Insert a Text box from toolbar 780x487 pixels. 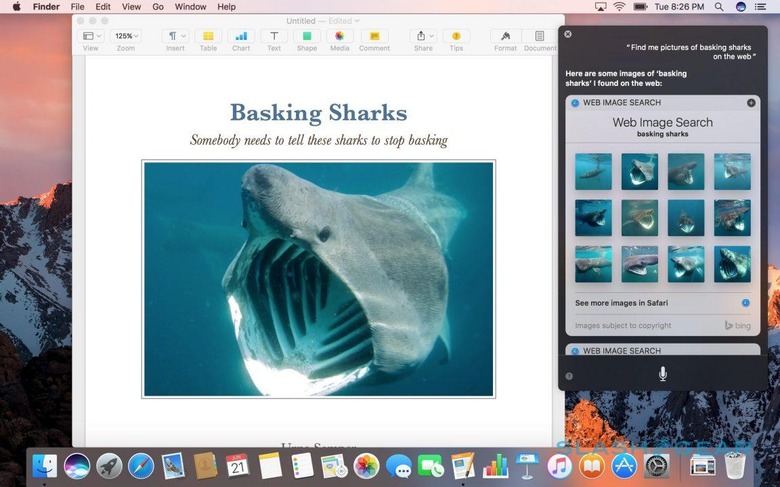point(273,36)
